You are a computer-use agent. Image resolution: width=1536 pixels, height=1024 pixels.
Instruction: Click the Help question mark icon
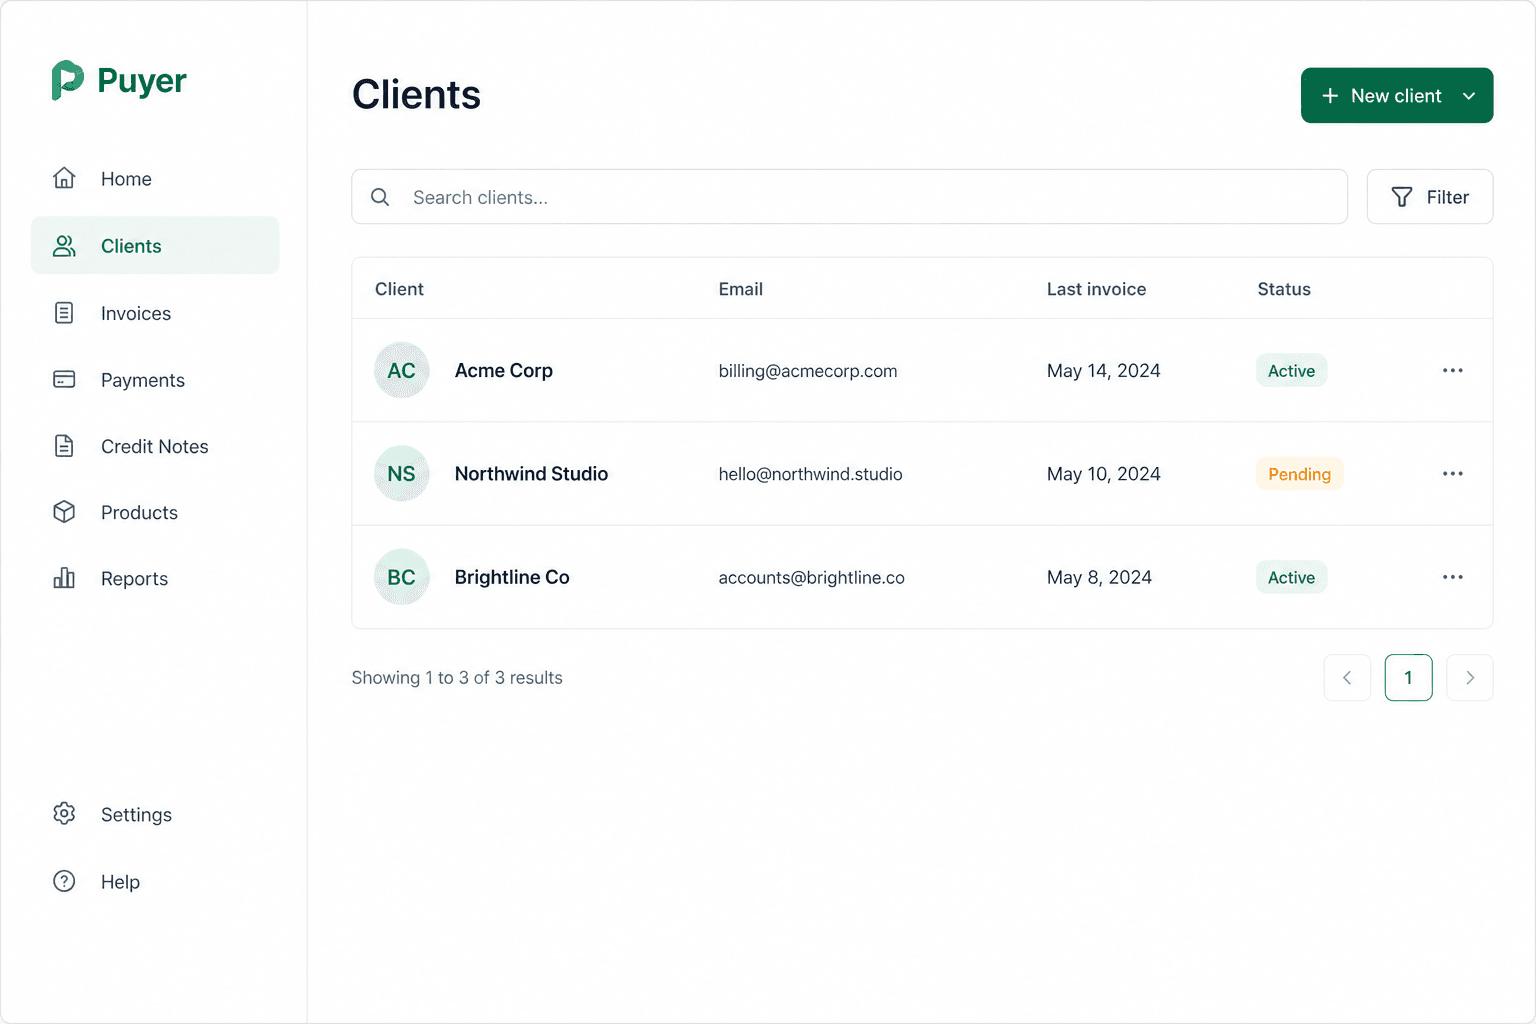(x=64, y=881)
